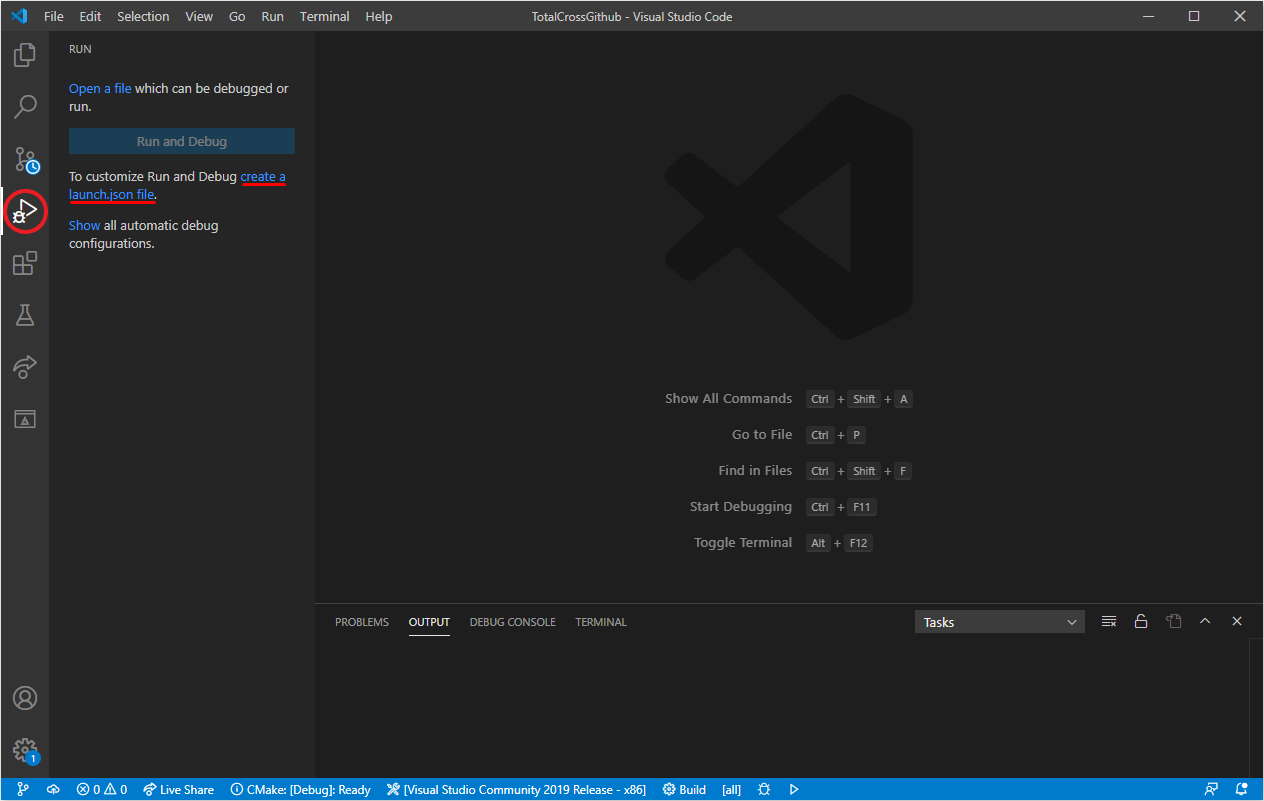The image size is (1264, 801).
Task: Switch to the TERMINAL tab
Action: (601, 622)
